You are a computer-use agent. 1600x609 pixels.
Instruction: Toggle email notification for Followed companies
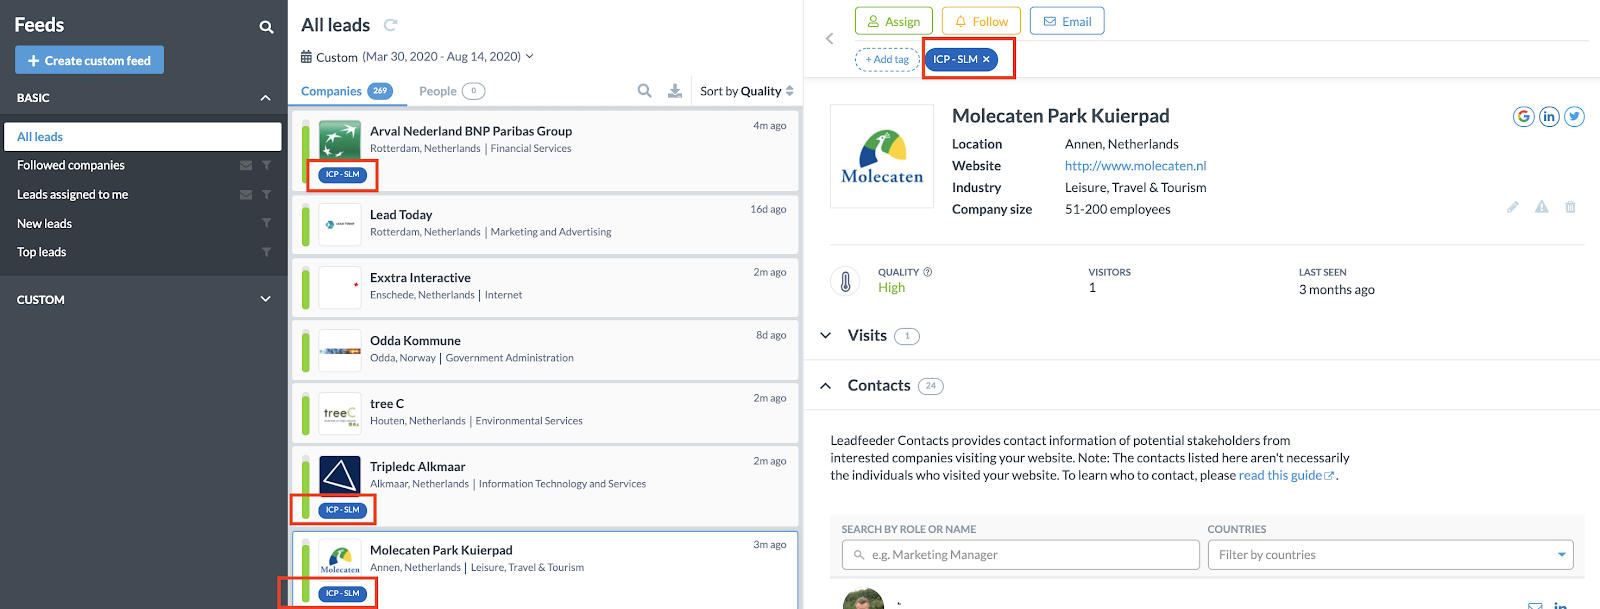[x=246, y=166]
